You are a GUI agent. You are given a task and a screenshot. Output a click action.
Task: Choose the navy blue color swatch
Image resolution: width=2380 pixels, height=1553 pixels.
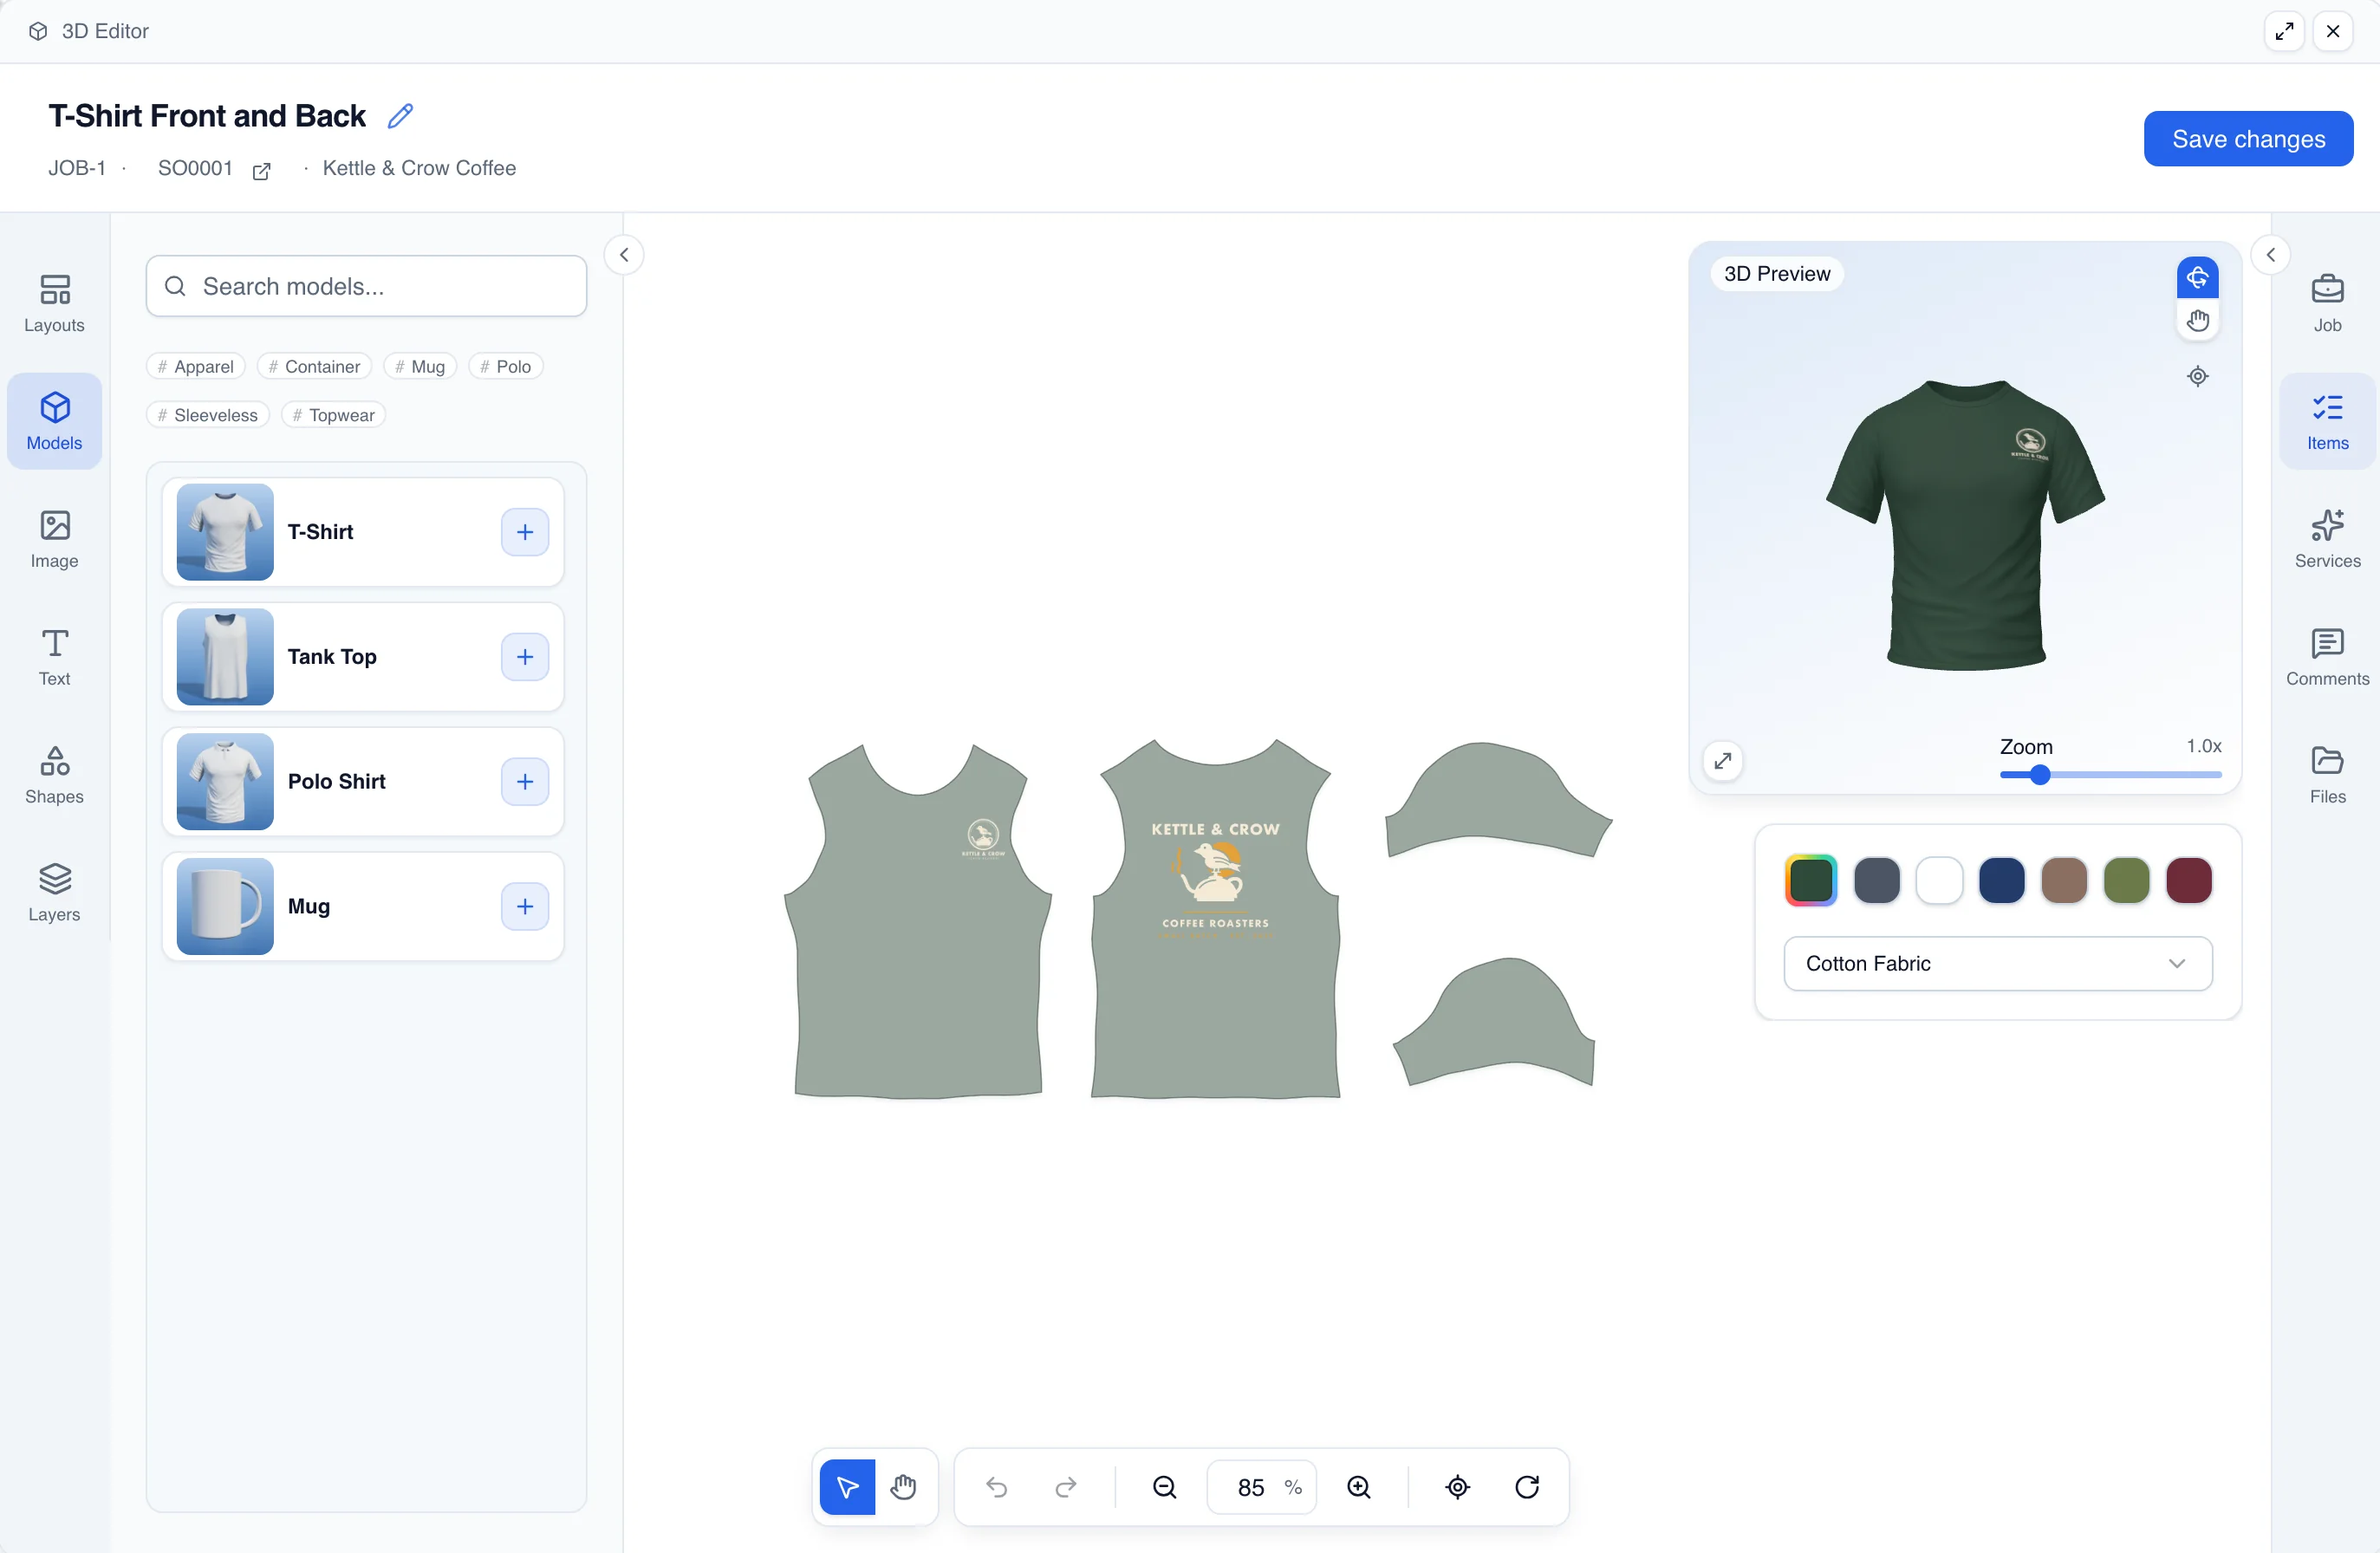2002,881
